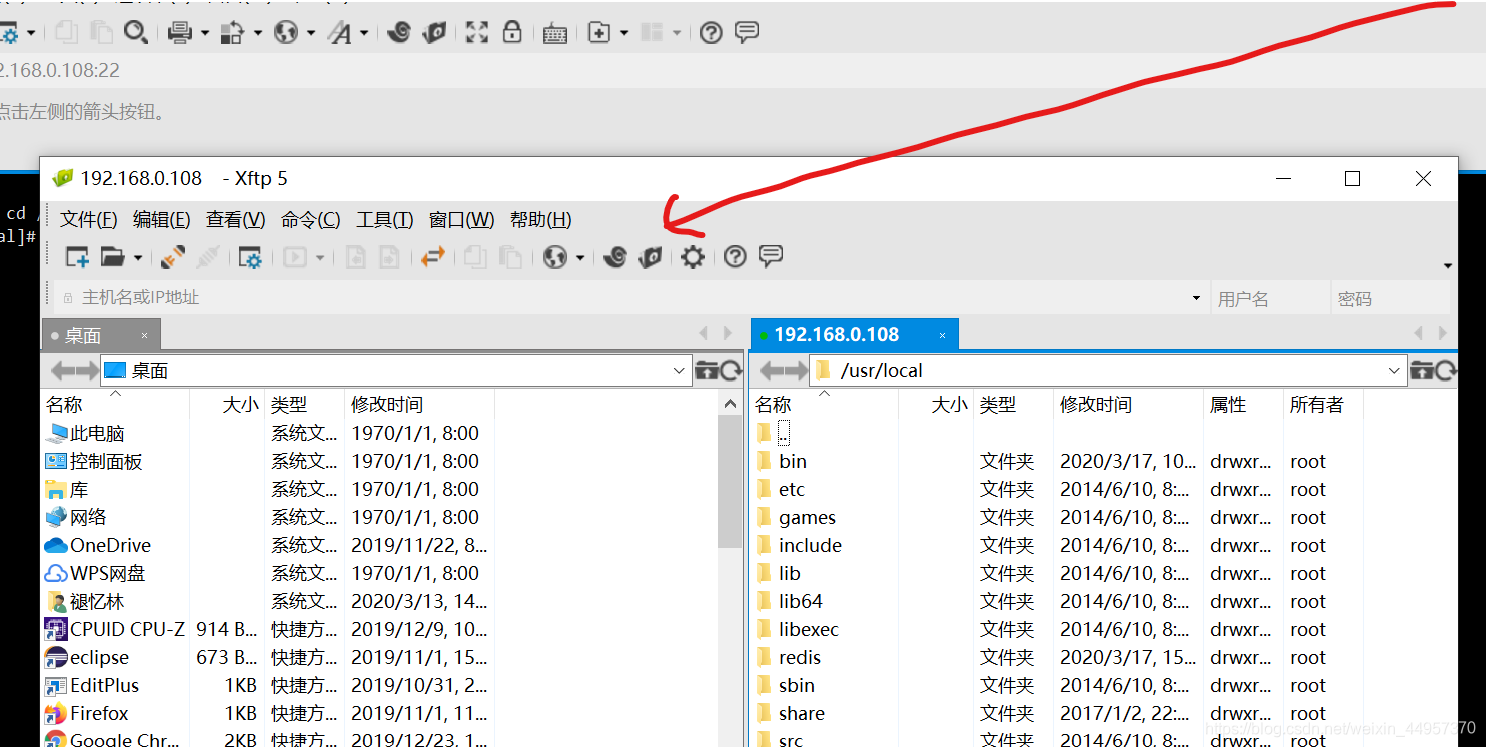Open the 文件(F) menu in Xftp

click(x=89, y=220)
